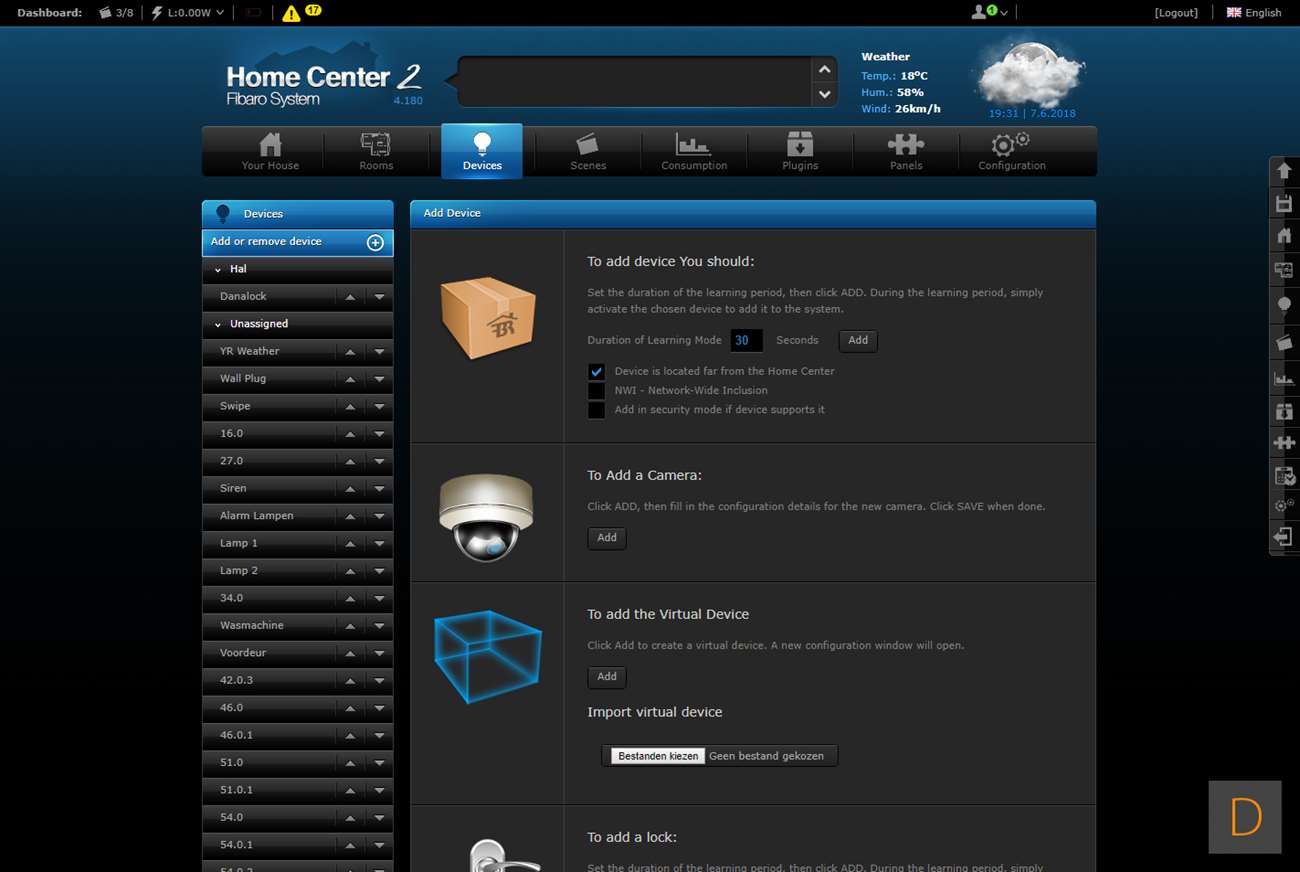The height and width of the screenshot is (872, 1300).
Task: Open the Consumption tab
Action: pyautogui.click(x=694, y=152)
